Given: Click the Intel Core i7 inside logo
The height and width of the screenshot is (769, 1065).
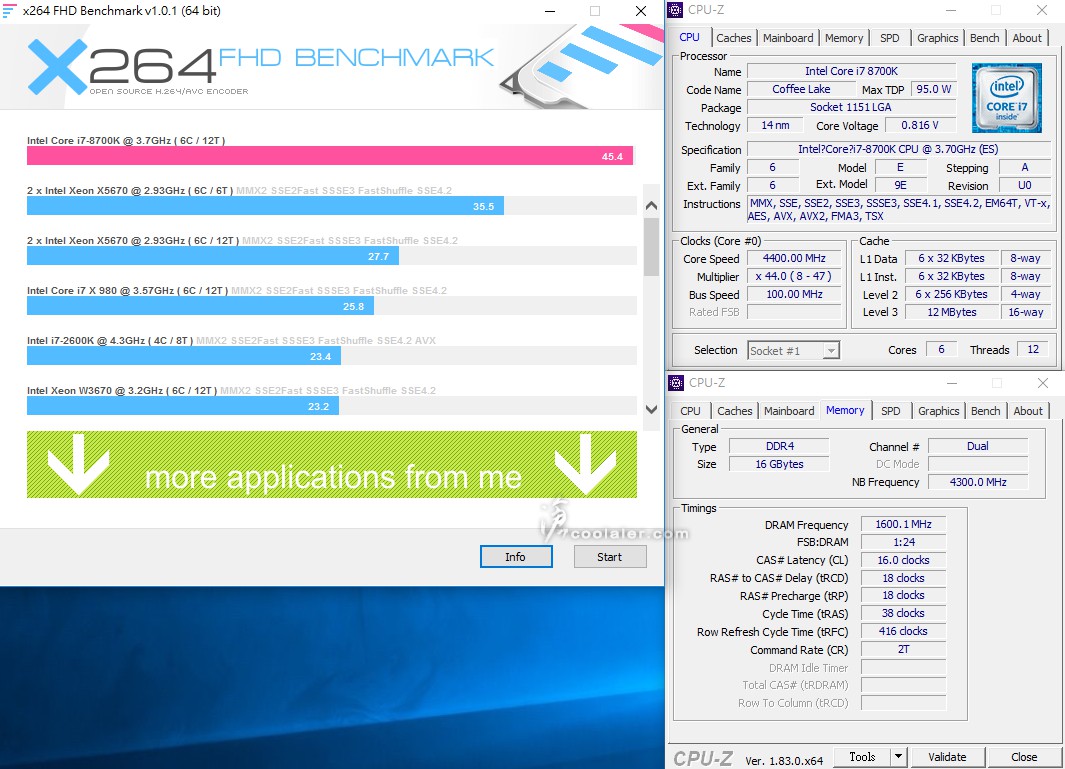Looking at the screenshot, I should [1007, 98].
